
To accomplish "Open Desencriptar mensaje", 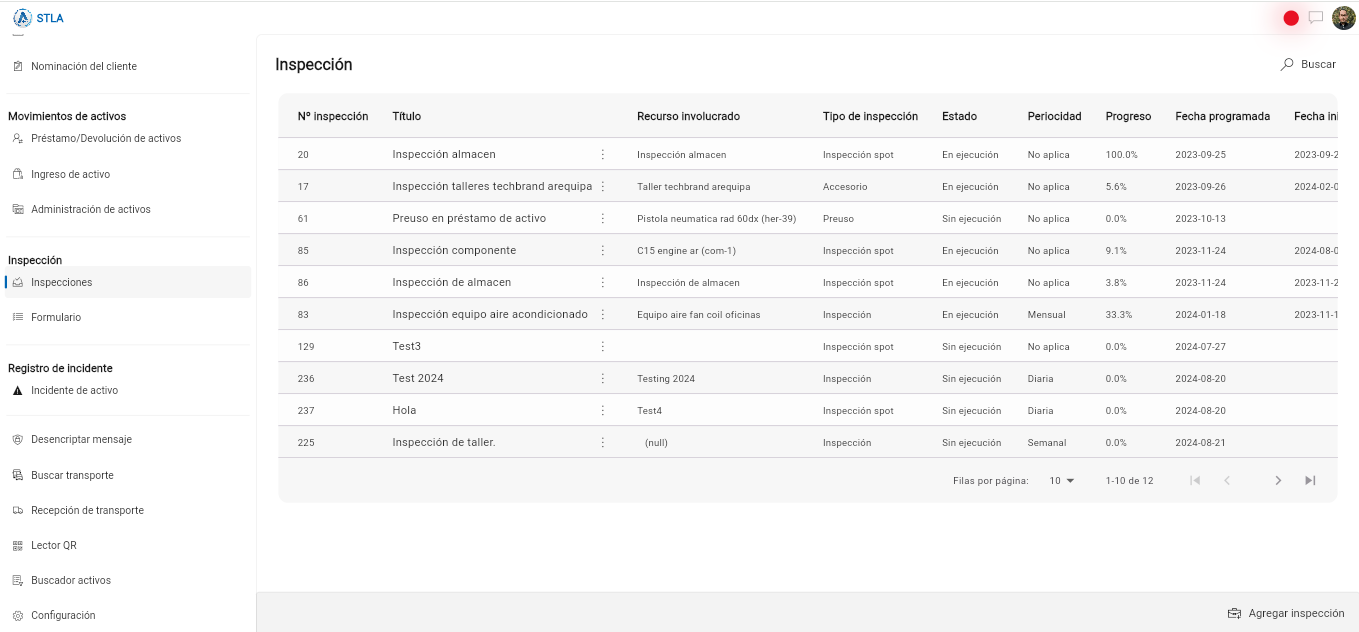I will [81, 439].
